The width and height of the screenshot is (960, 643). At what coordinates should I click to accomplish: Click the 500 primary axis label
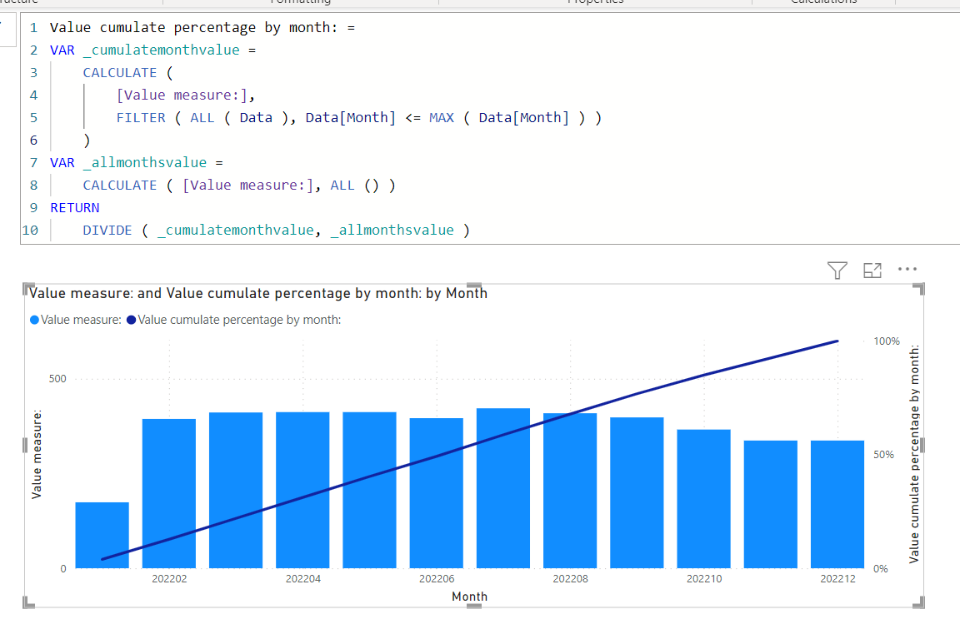click(x=58, y=379)
